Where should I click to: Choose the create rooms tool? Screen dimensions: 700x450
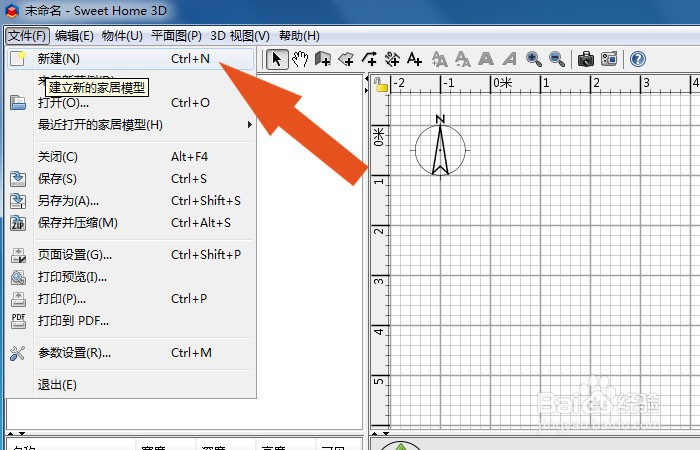[x=346, y=59]
